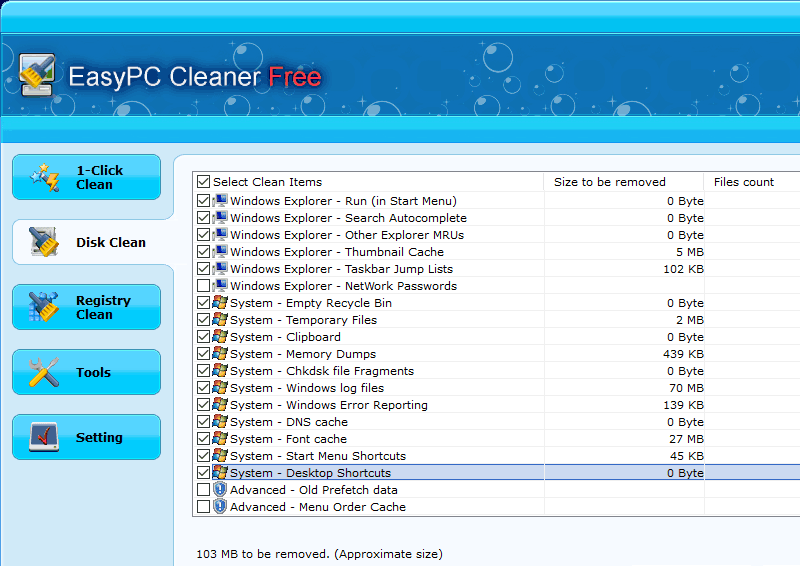The image size is (800, 566).
Task: Click the Windows flag icon beside Temporary Files
Action: coord(220,320)
